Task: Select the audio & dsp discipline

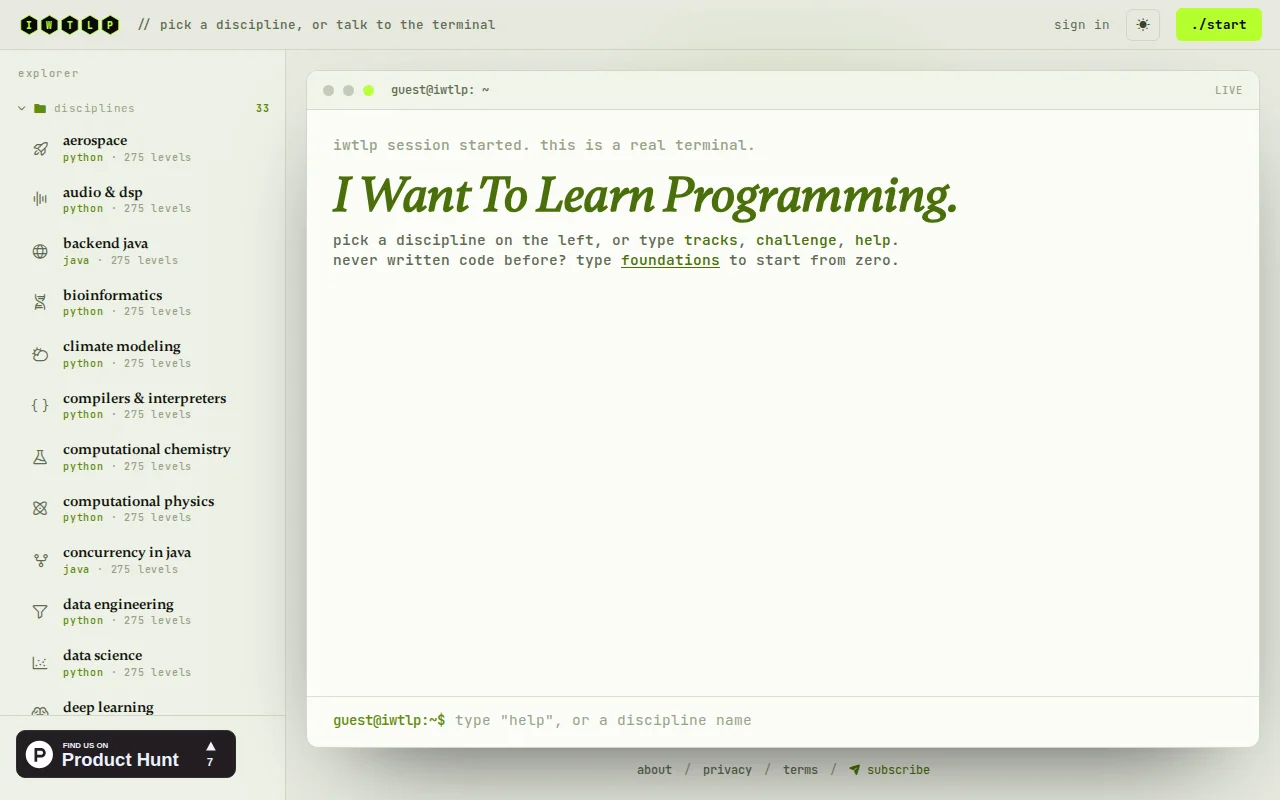Action: click(x=142, y=199)
